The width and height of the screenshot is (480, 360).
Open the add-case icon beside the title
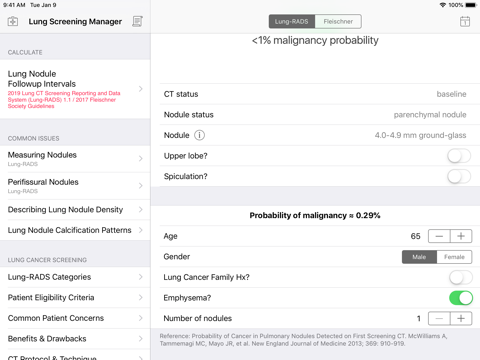point(13,21)
